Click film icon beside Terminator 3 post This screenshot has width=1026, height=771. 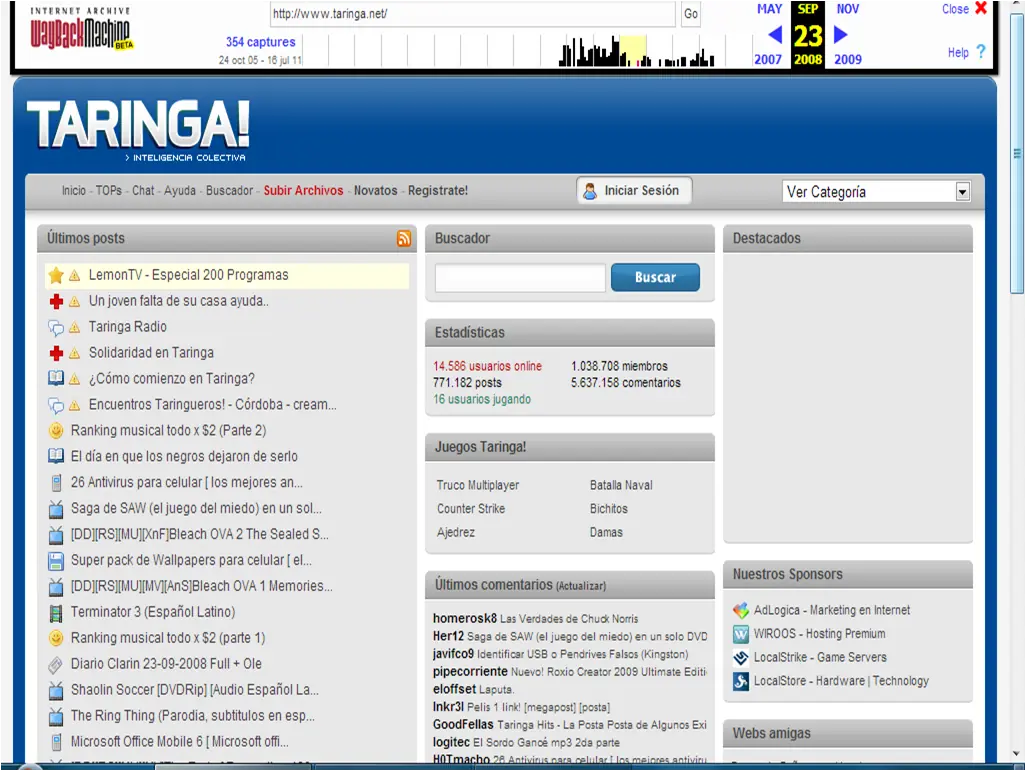pyautogui.click(x=56, y=613)
